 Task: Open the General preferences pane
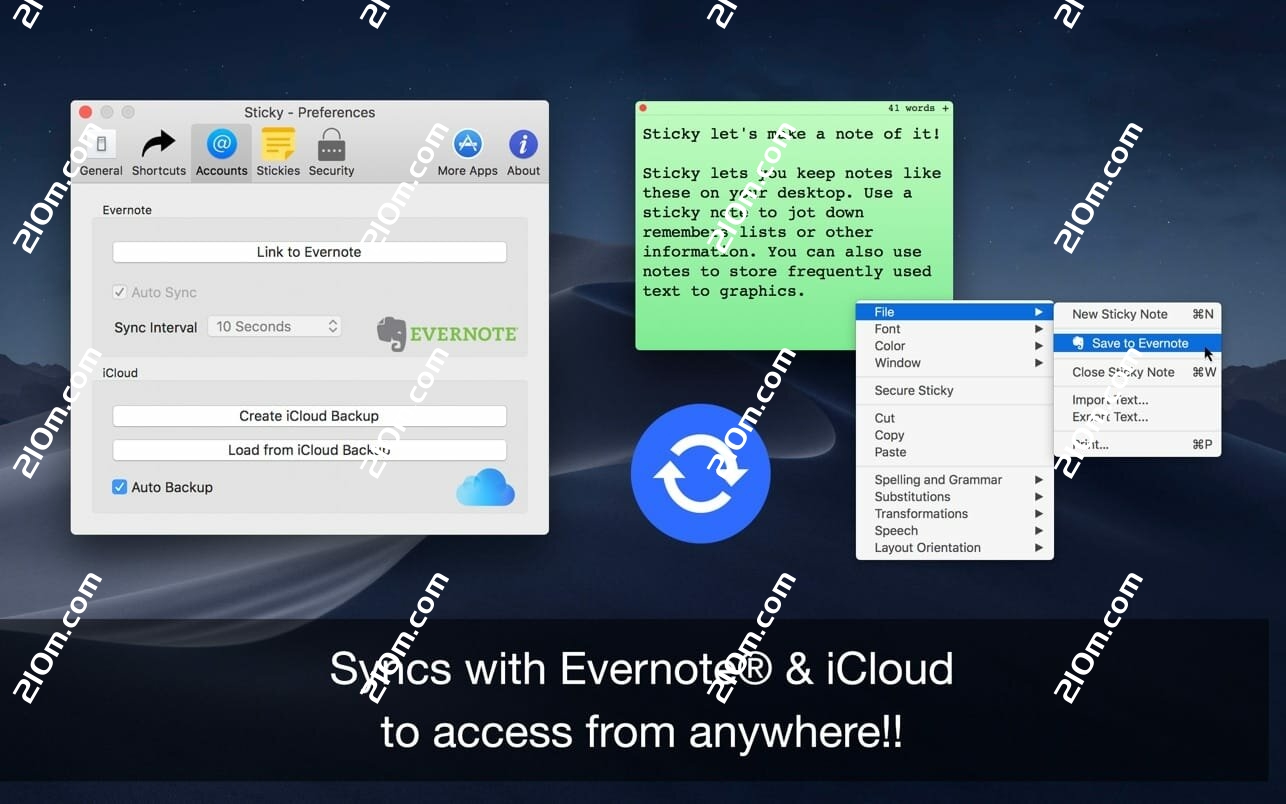pos(101,154)
